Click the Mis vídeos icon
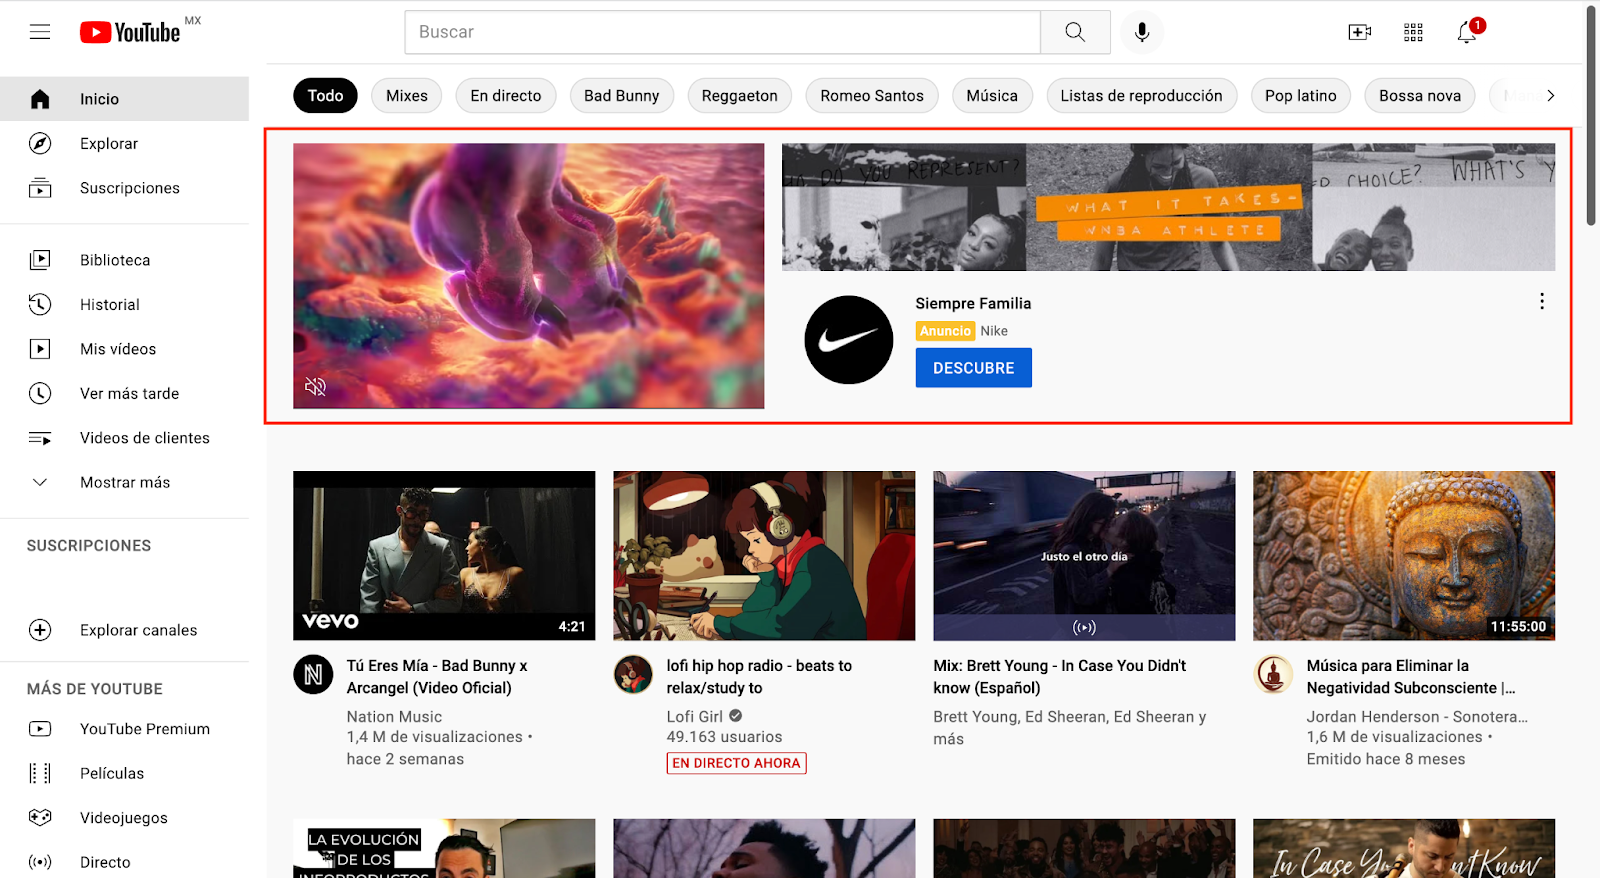The height and width of the screenshot is (878, 1600). click(x=40, y=349)
